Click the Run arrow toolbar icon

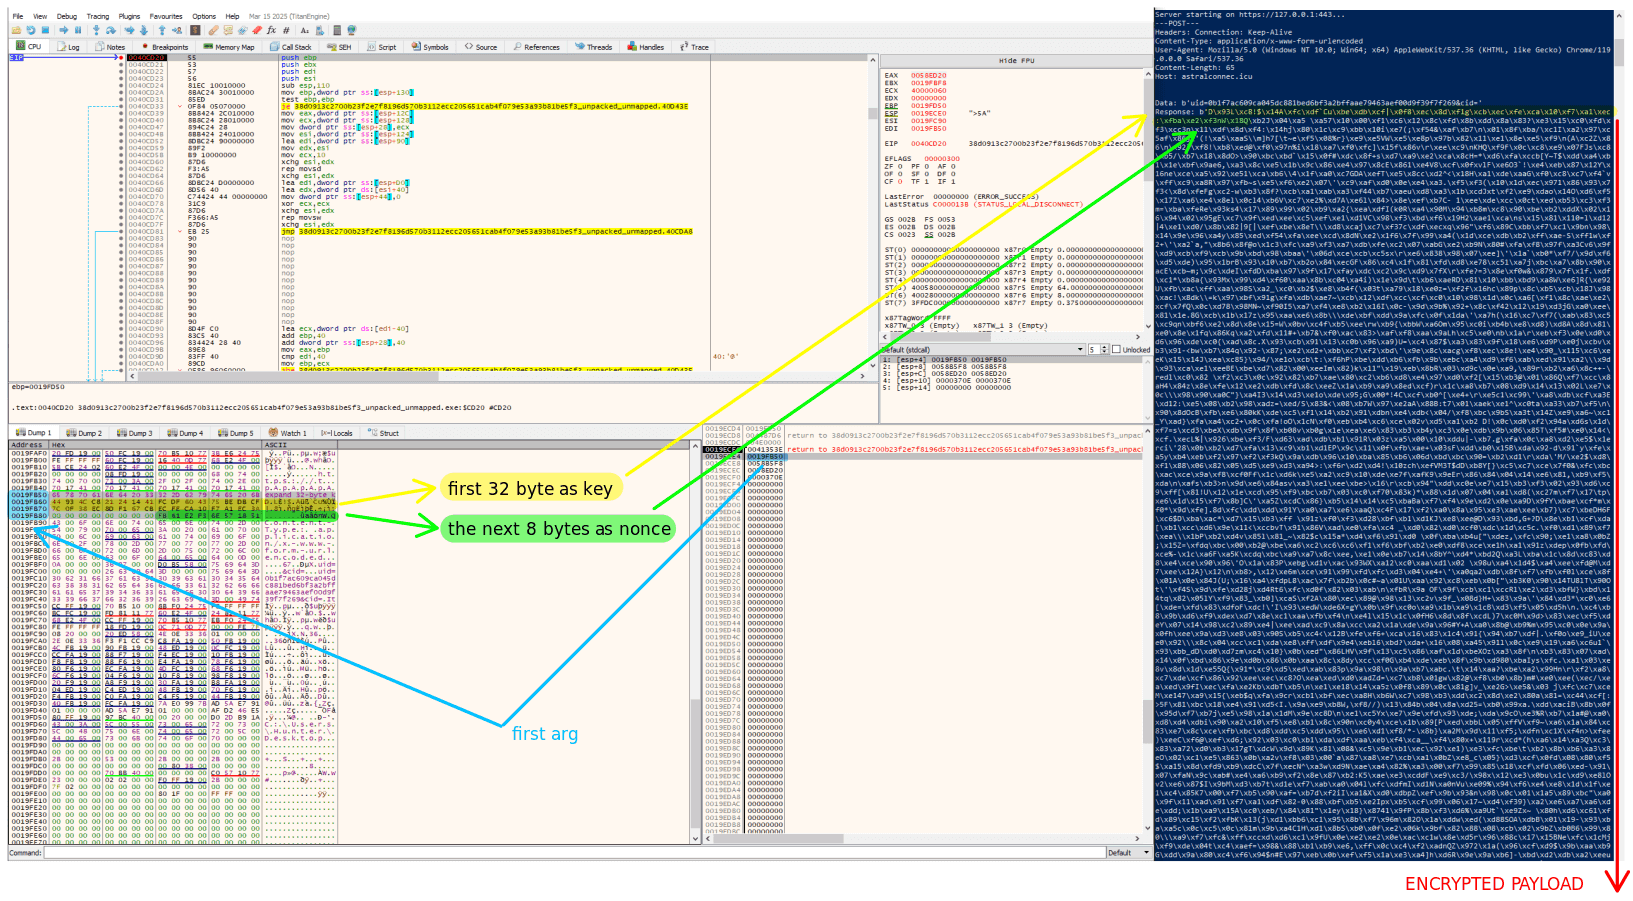(64, 30)
